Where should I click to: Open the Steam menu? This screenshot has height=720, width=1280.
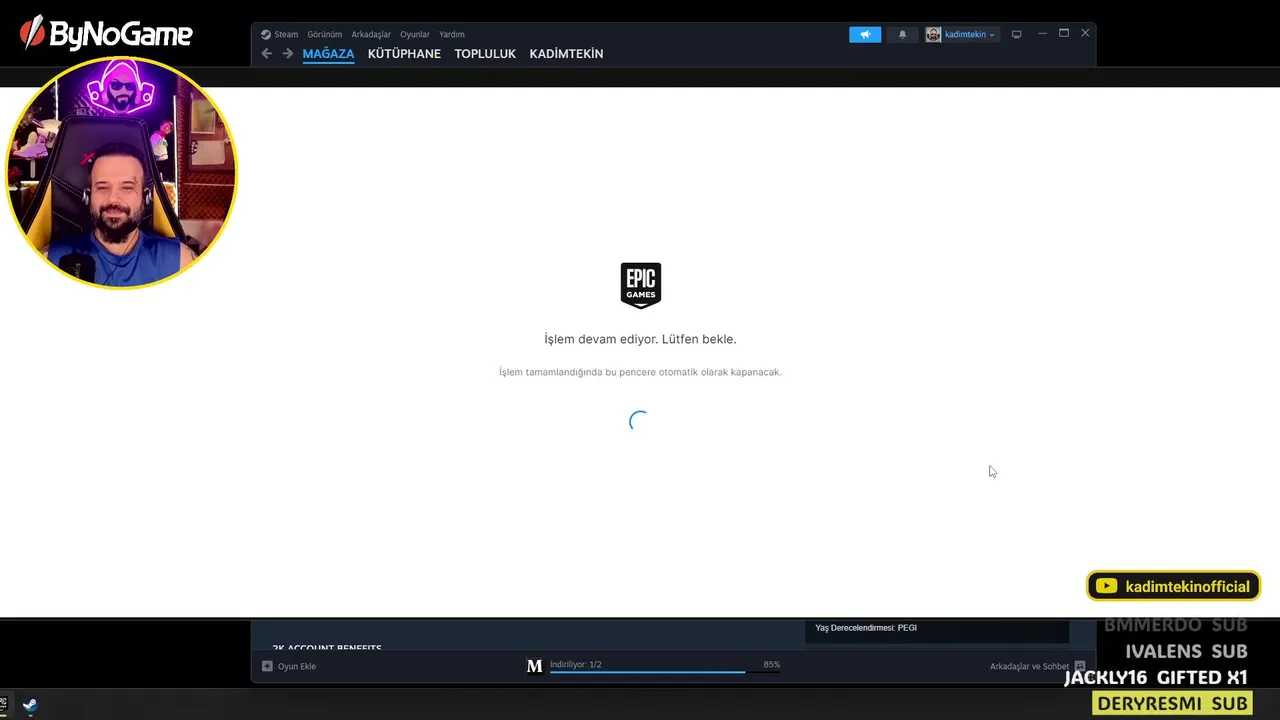[x=286, y=34]
